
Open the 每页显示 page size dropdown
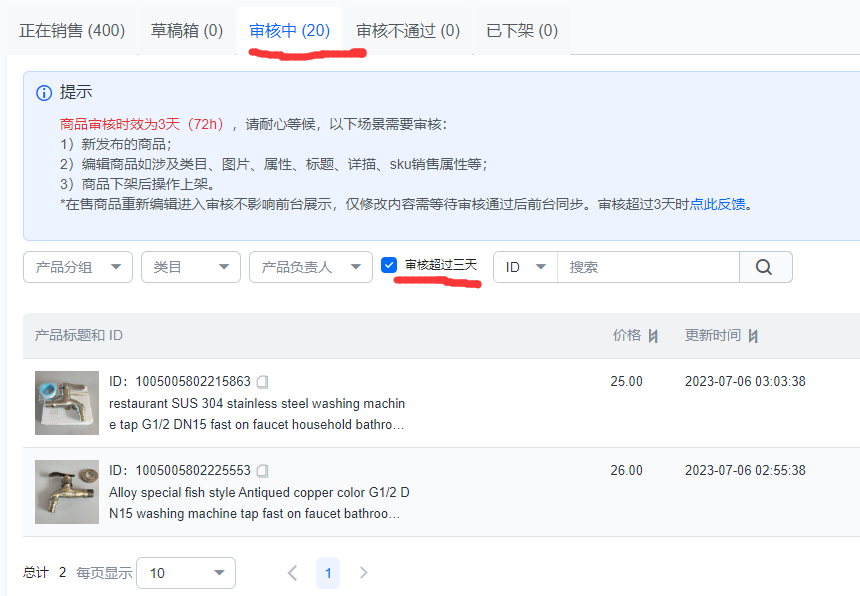pos(185,572)
